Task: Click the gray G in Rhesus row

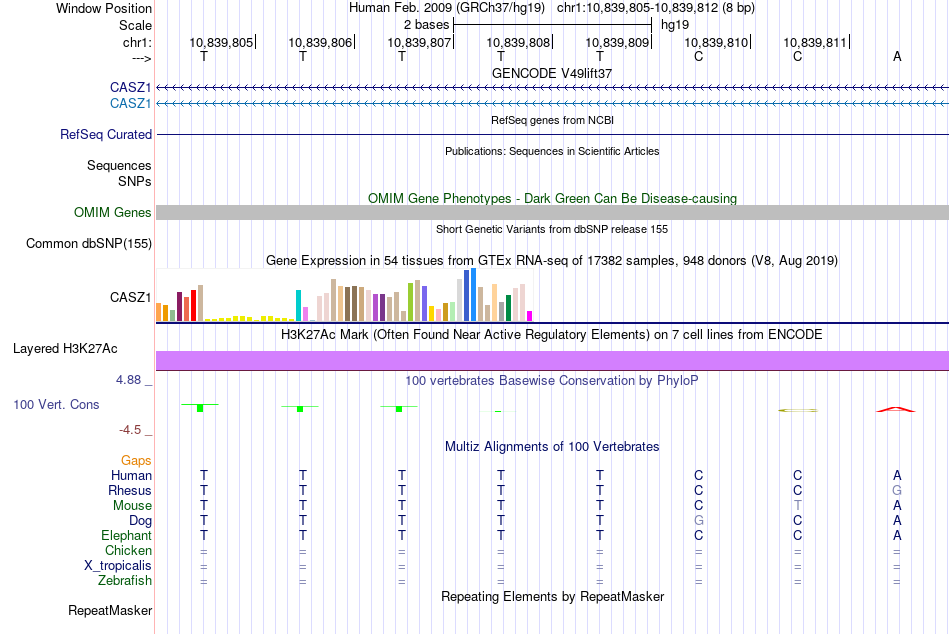Action: (897, 490)
